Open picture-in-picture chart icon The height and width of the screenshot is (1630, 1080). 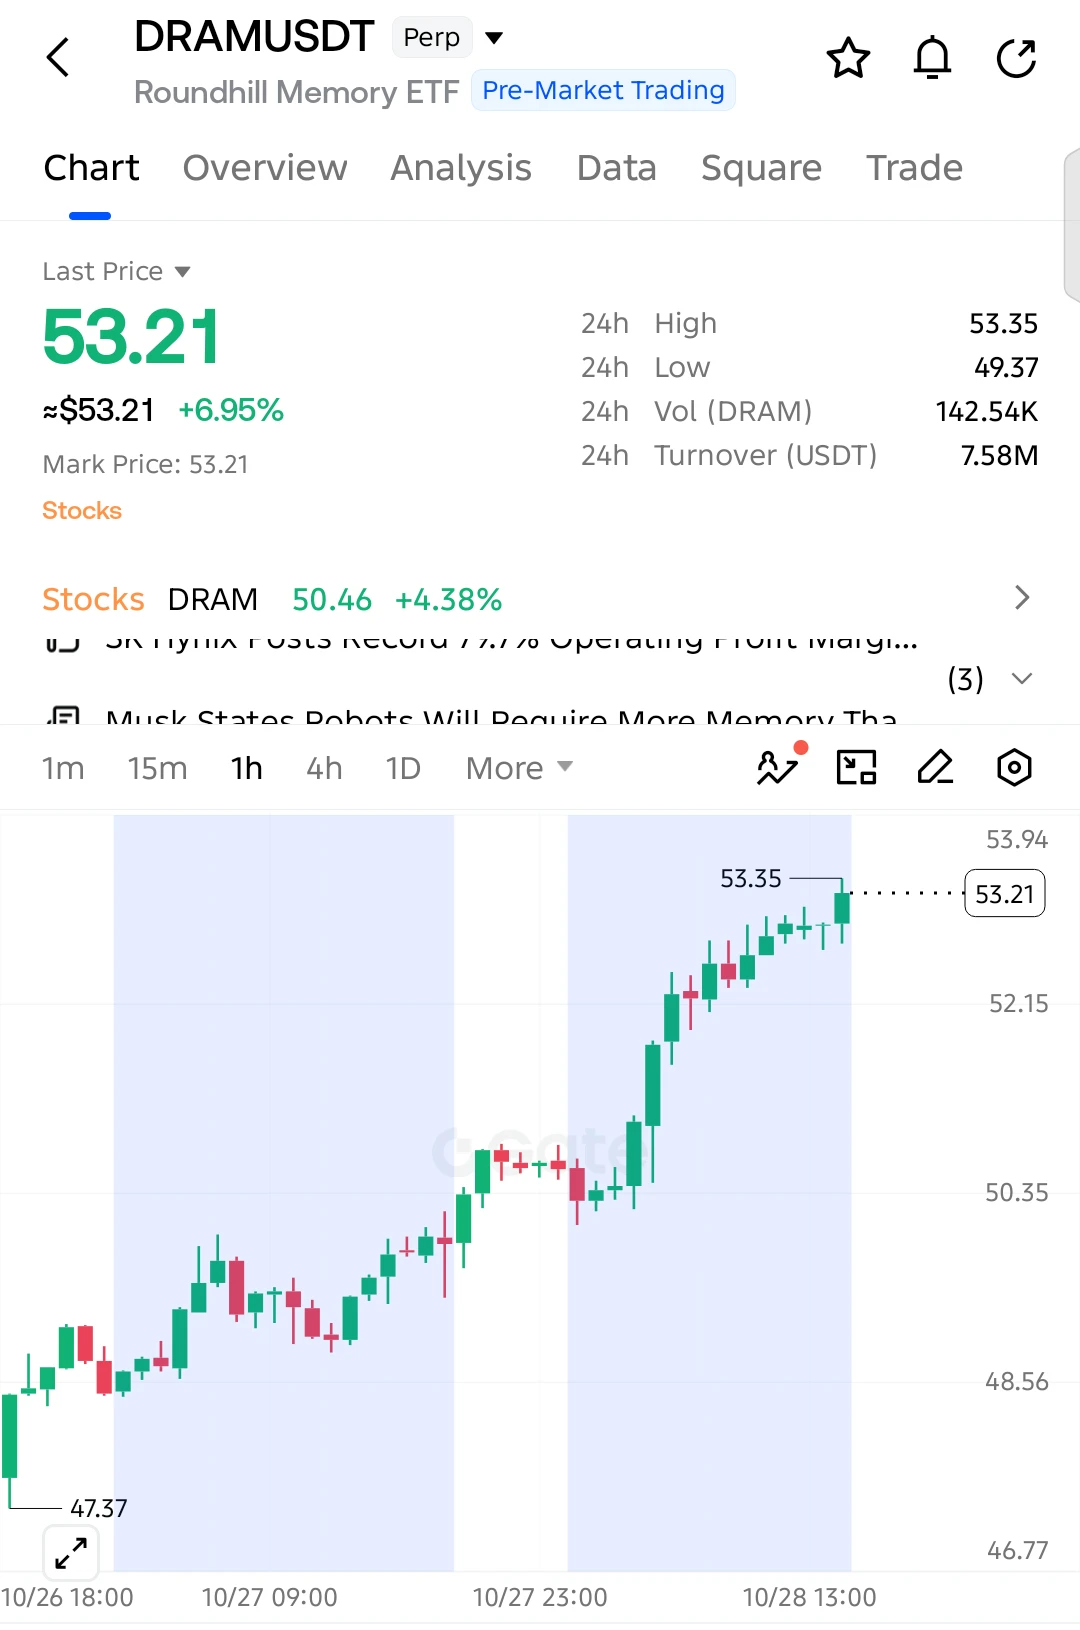[x=856, y=767]
